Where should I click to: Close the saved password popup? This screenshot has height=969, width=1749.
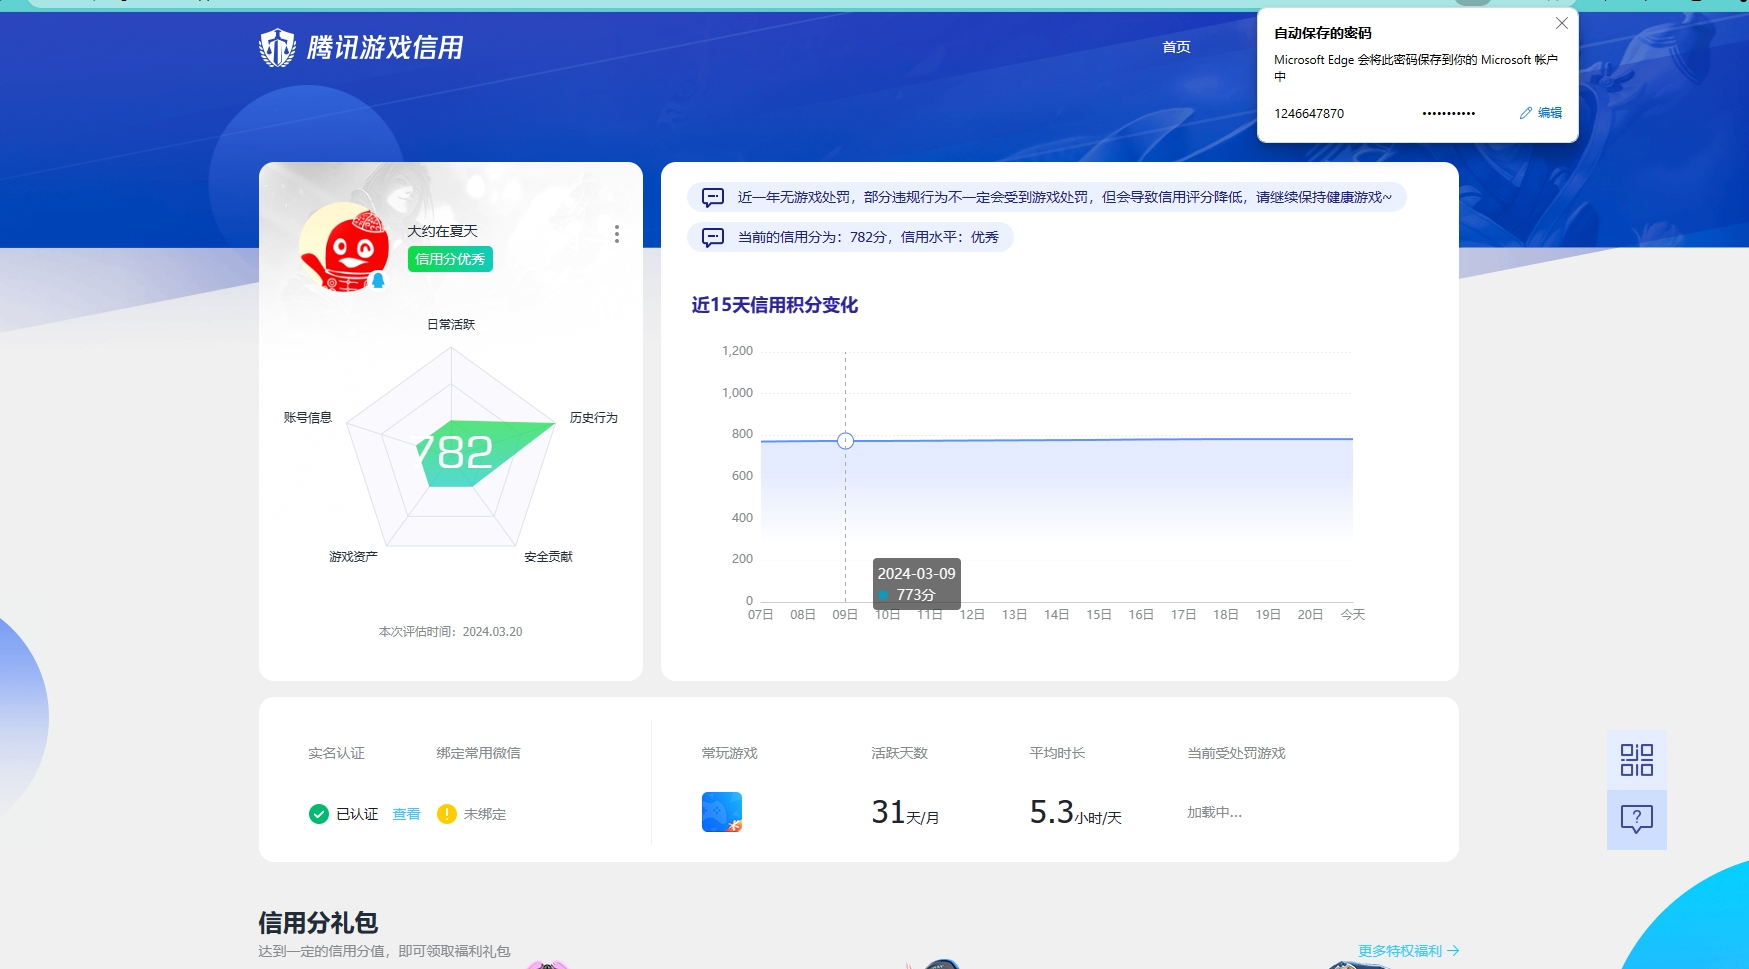coord(1561,23)
